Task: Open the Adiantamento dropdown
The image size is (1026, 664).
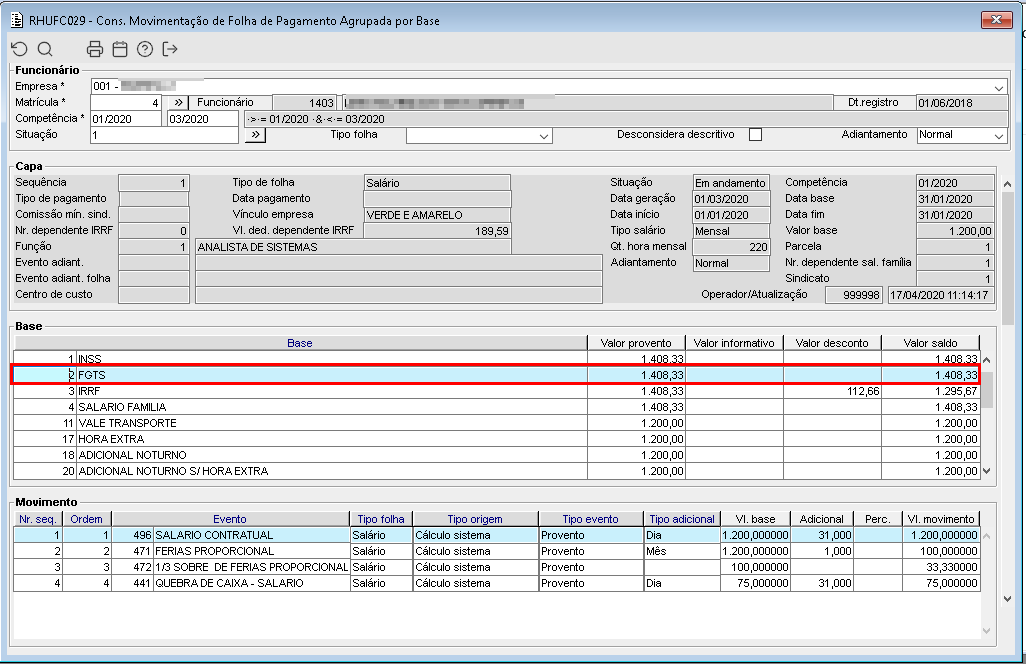Action: coord(997,136)
